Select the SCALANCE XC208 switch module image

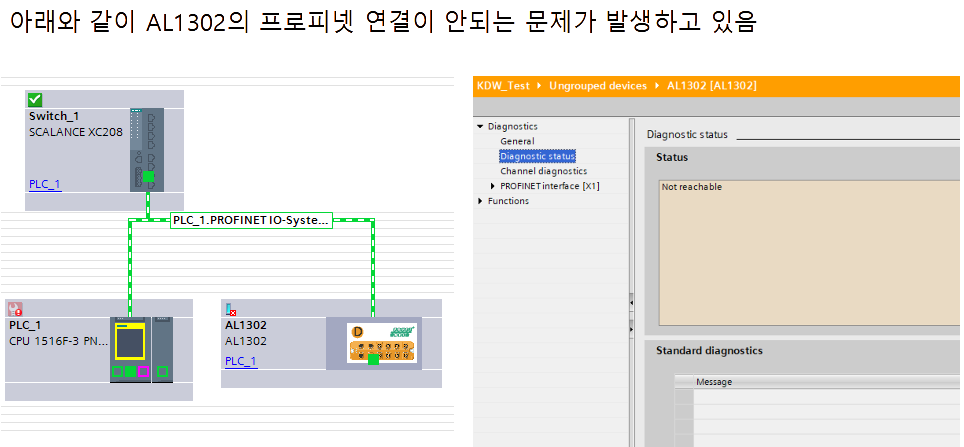147,150
